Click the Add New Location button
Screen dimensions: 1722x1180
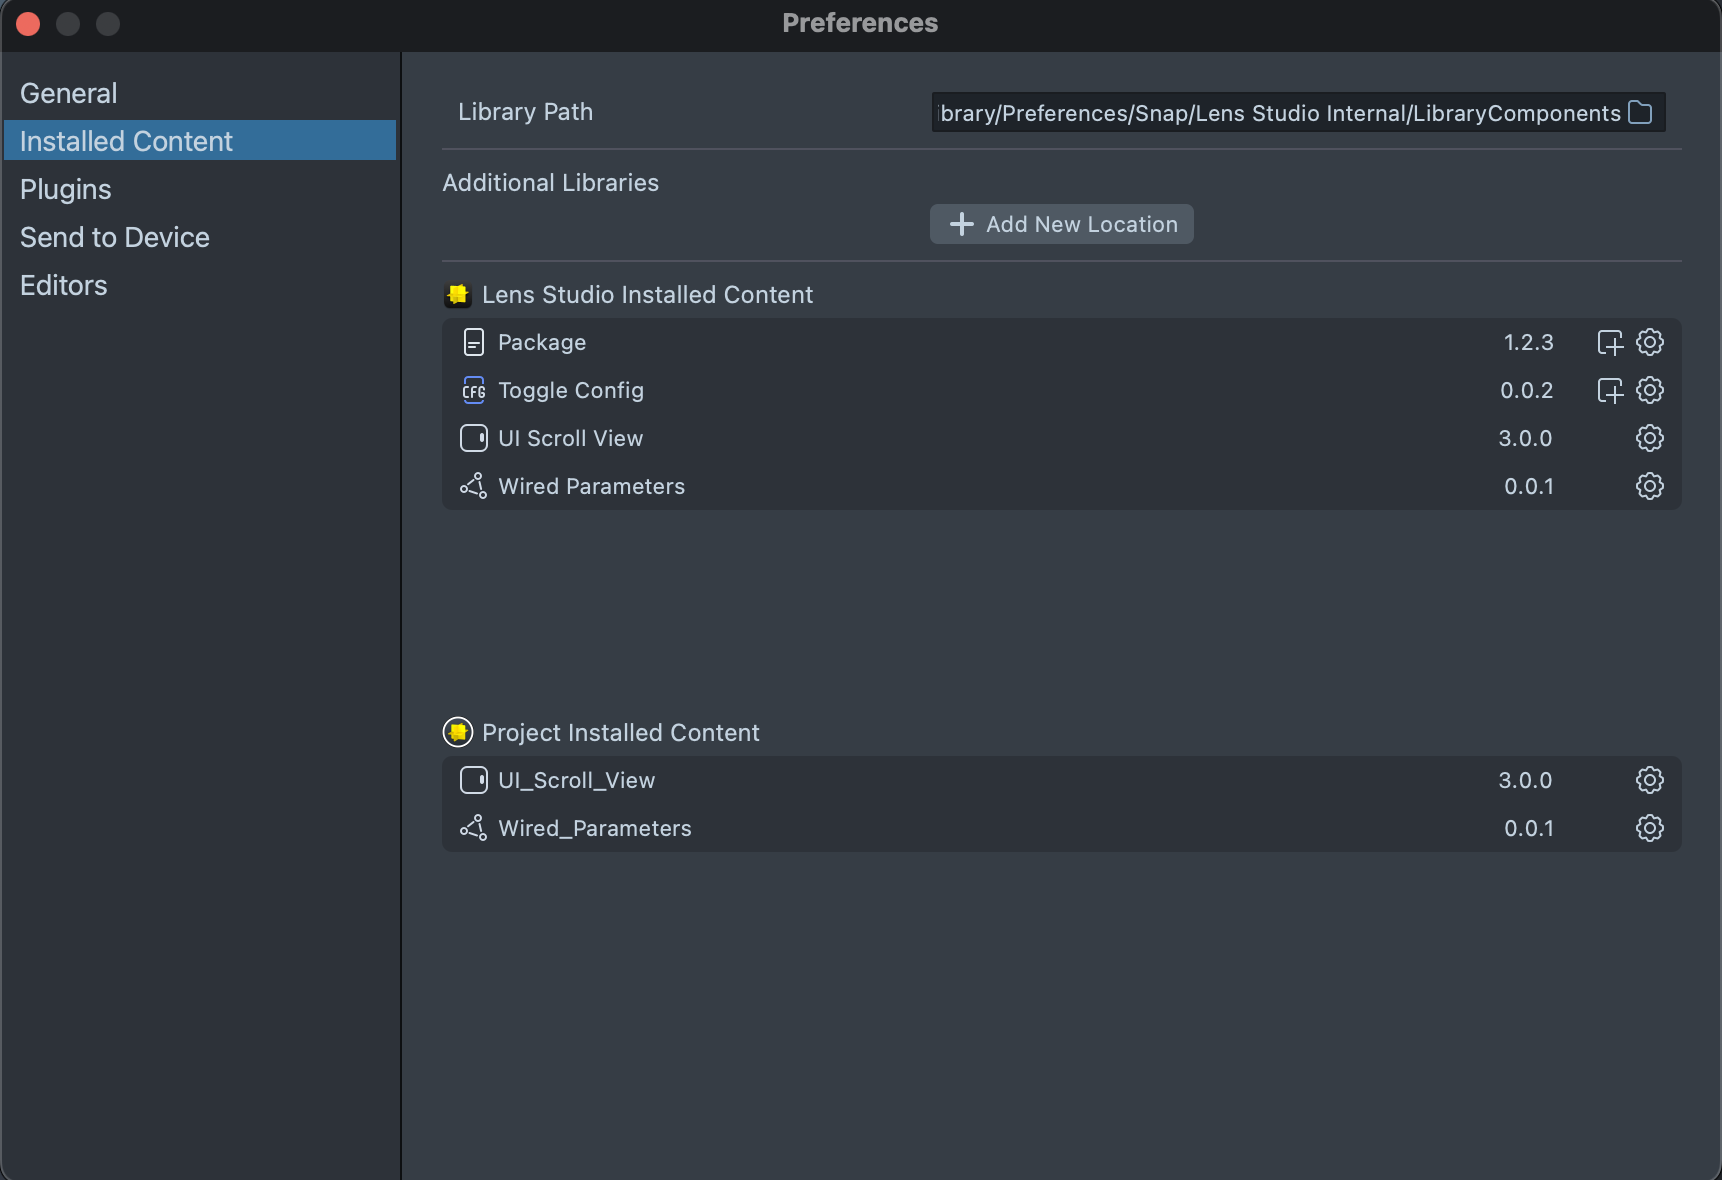(x=1061, y=224)
